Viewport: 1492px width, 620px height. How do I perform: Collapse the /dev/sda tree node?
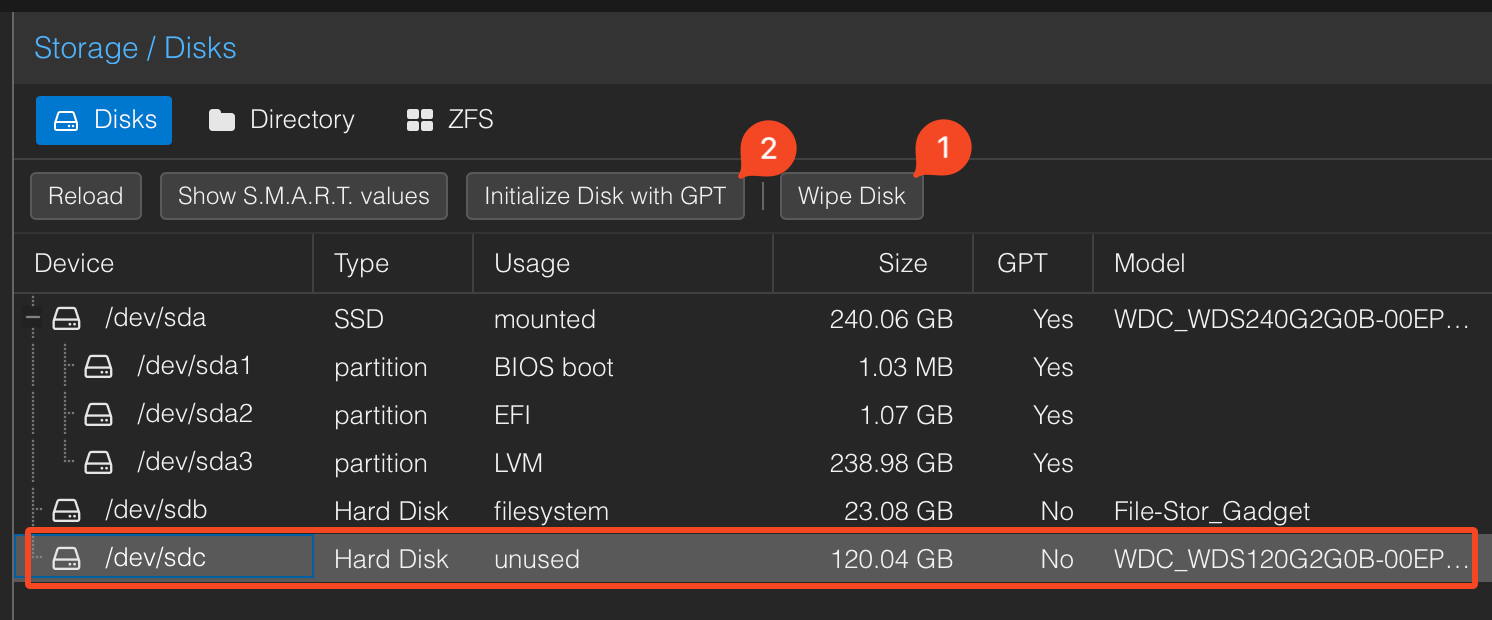click(33, 319)
